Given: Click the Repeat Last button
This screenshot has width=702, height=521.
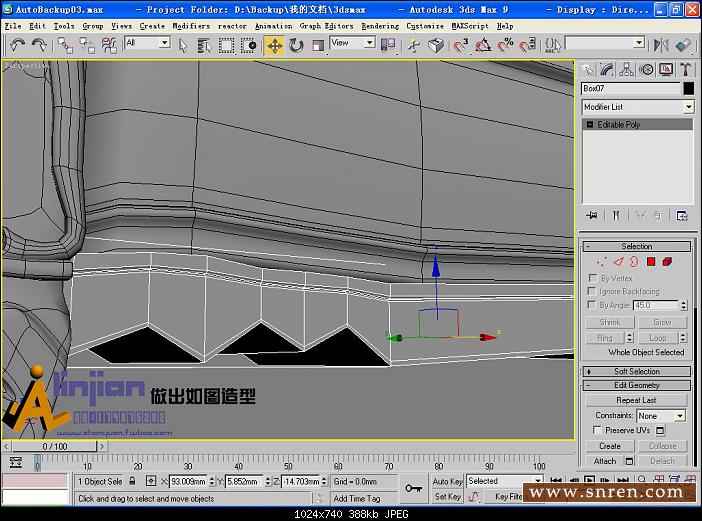Looking at the screenshot, I should [636, 400].
